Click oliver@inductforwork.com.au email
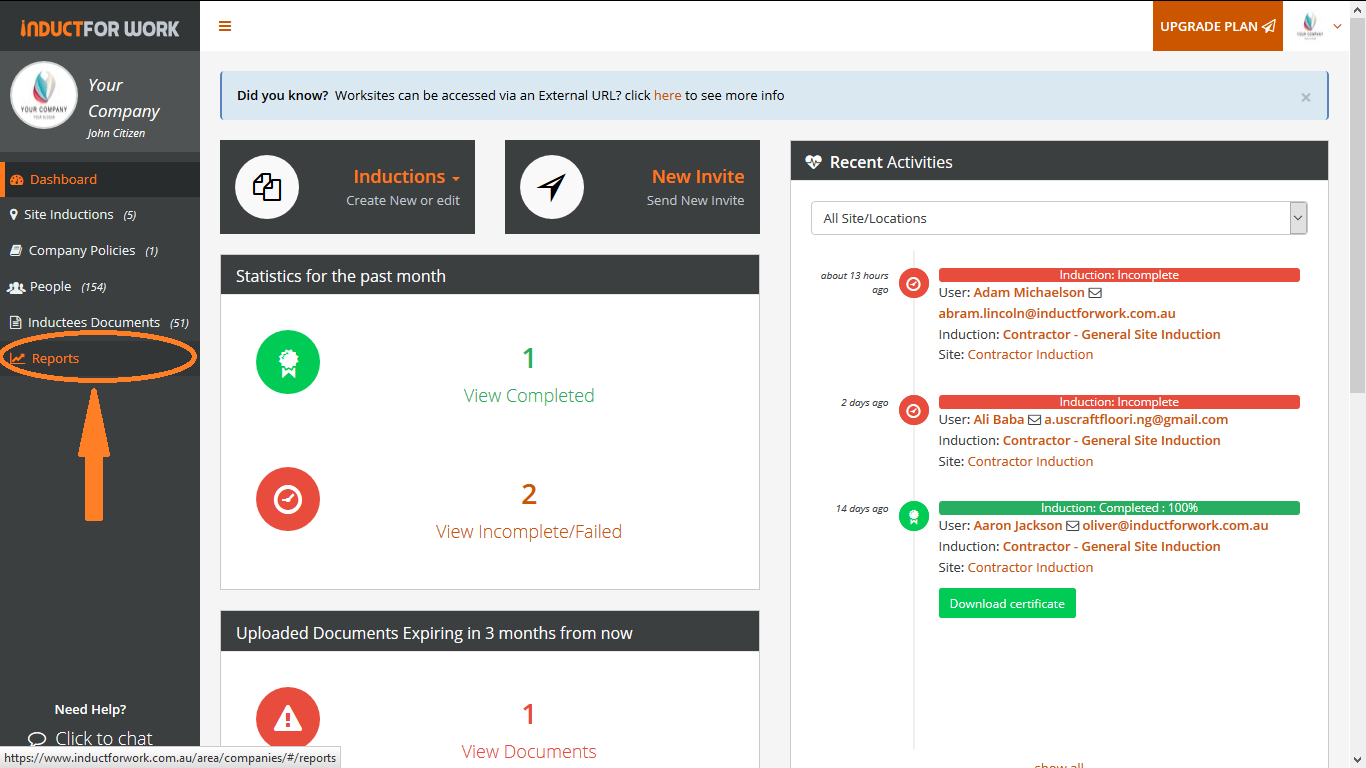1366x768 pixels. (1175, 526)
